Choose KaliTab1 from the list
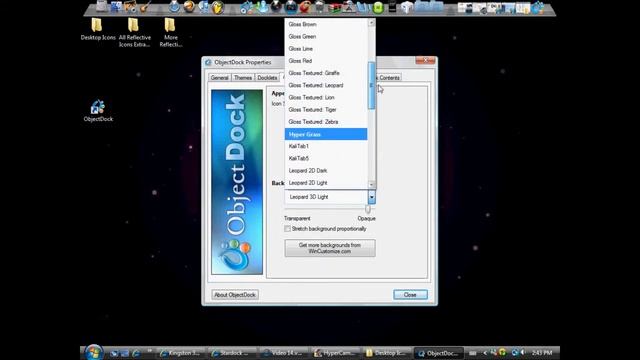The image size is (640, 360). [x=326, y=146]
